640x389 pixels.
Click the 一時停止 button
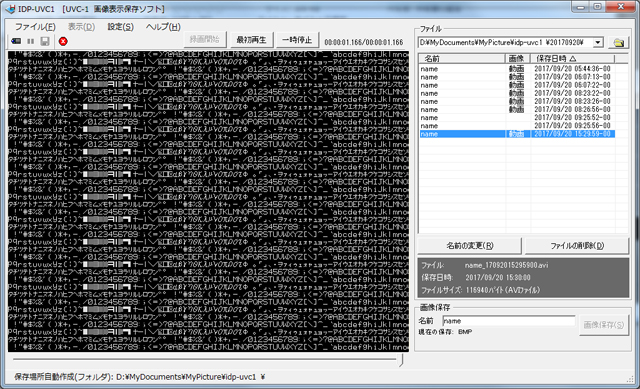tap(297, 40)
